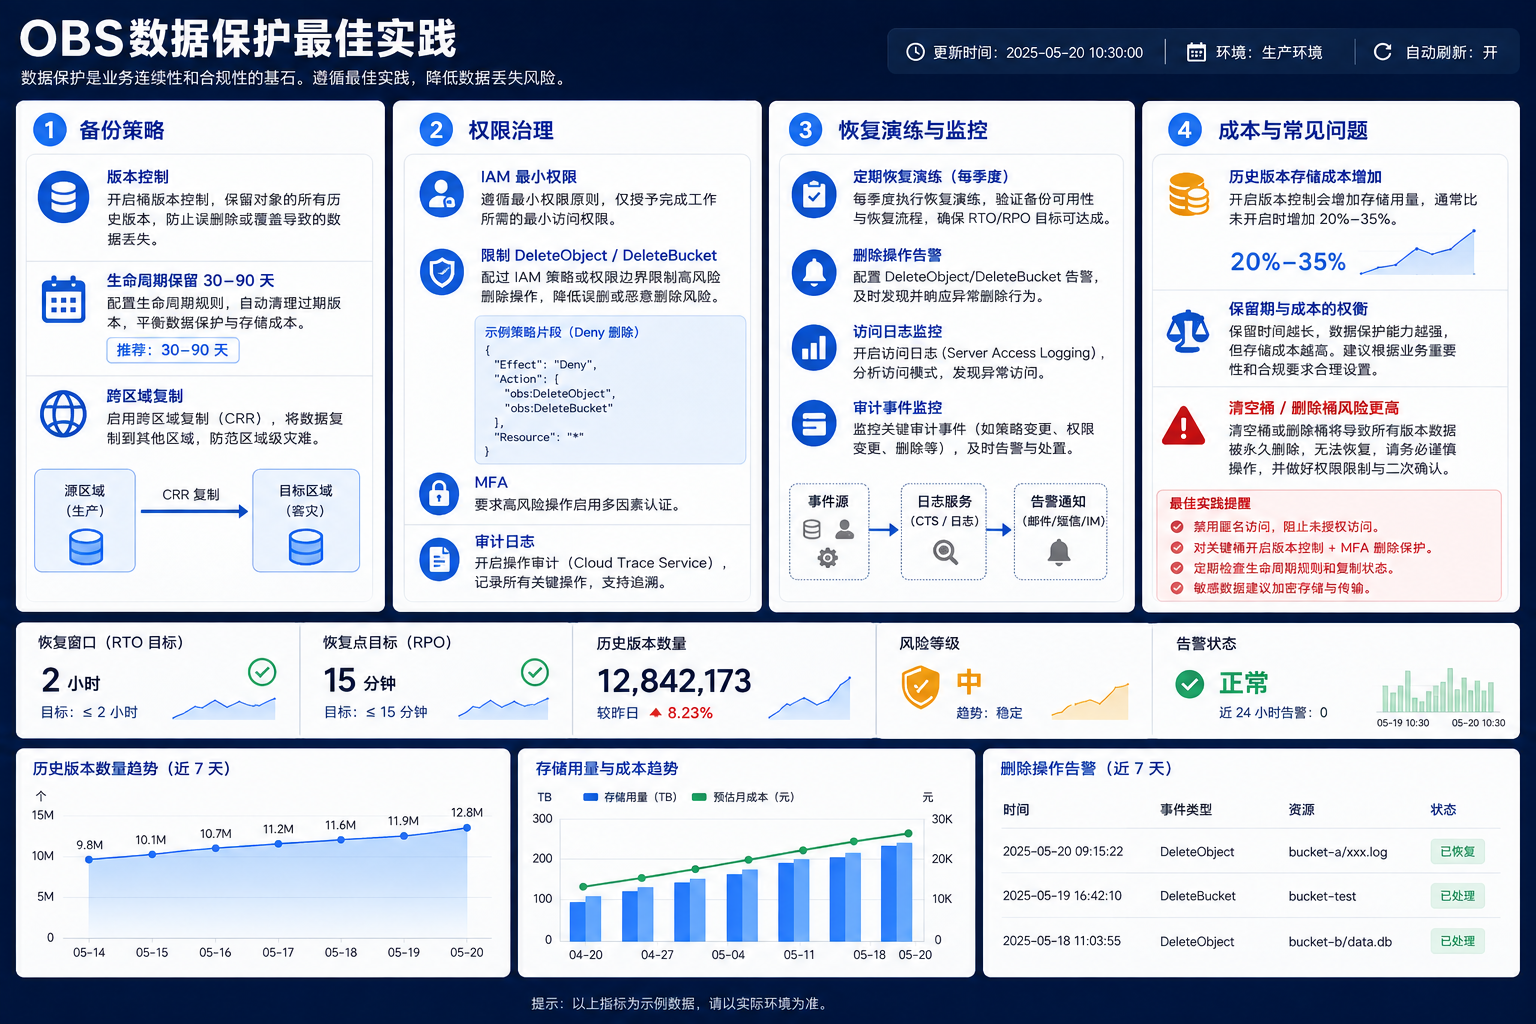The height and width of the screenshot is (1024, 1536).
Task: Click the bell icon in the 告警通知 box
Action: click(x=1059, y=551)
